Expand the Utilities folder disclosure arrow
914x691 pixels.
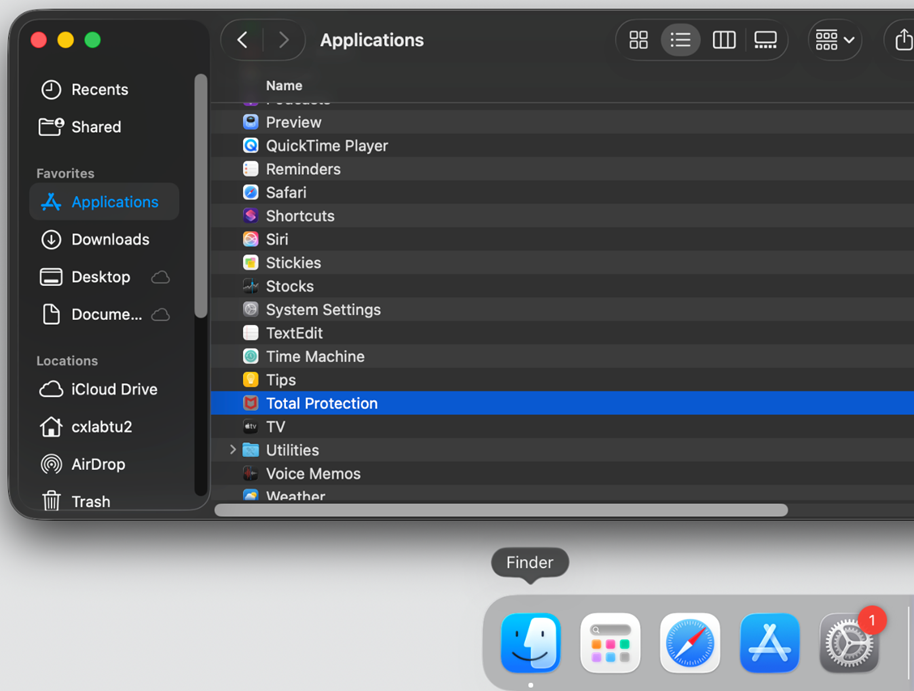[x=233, y=450]
